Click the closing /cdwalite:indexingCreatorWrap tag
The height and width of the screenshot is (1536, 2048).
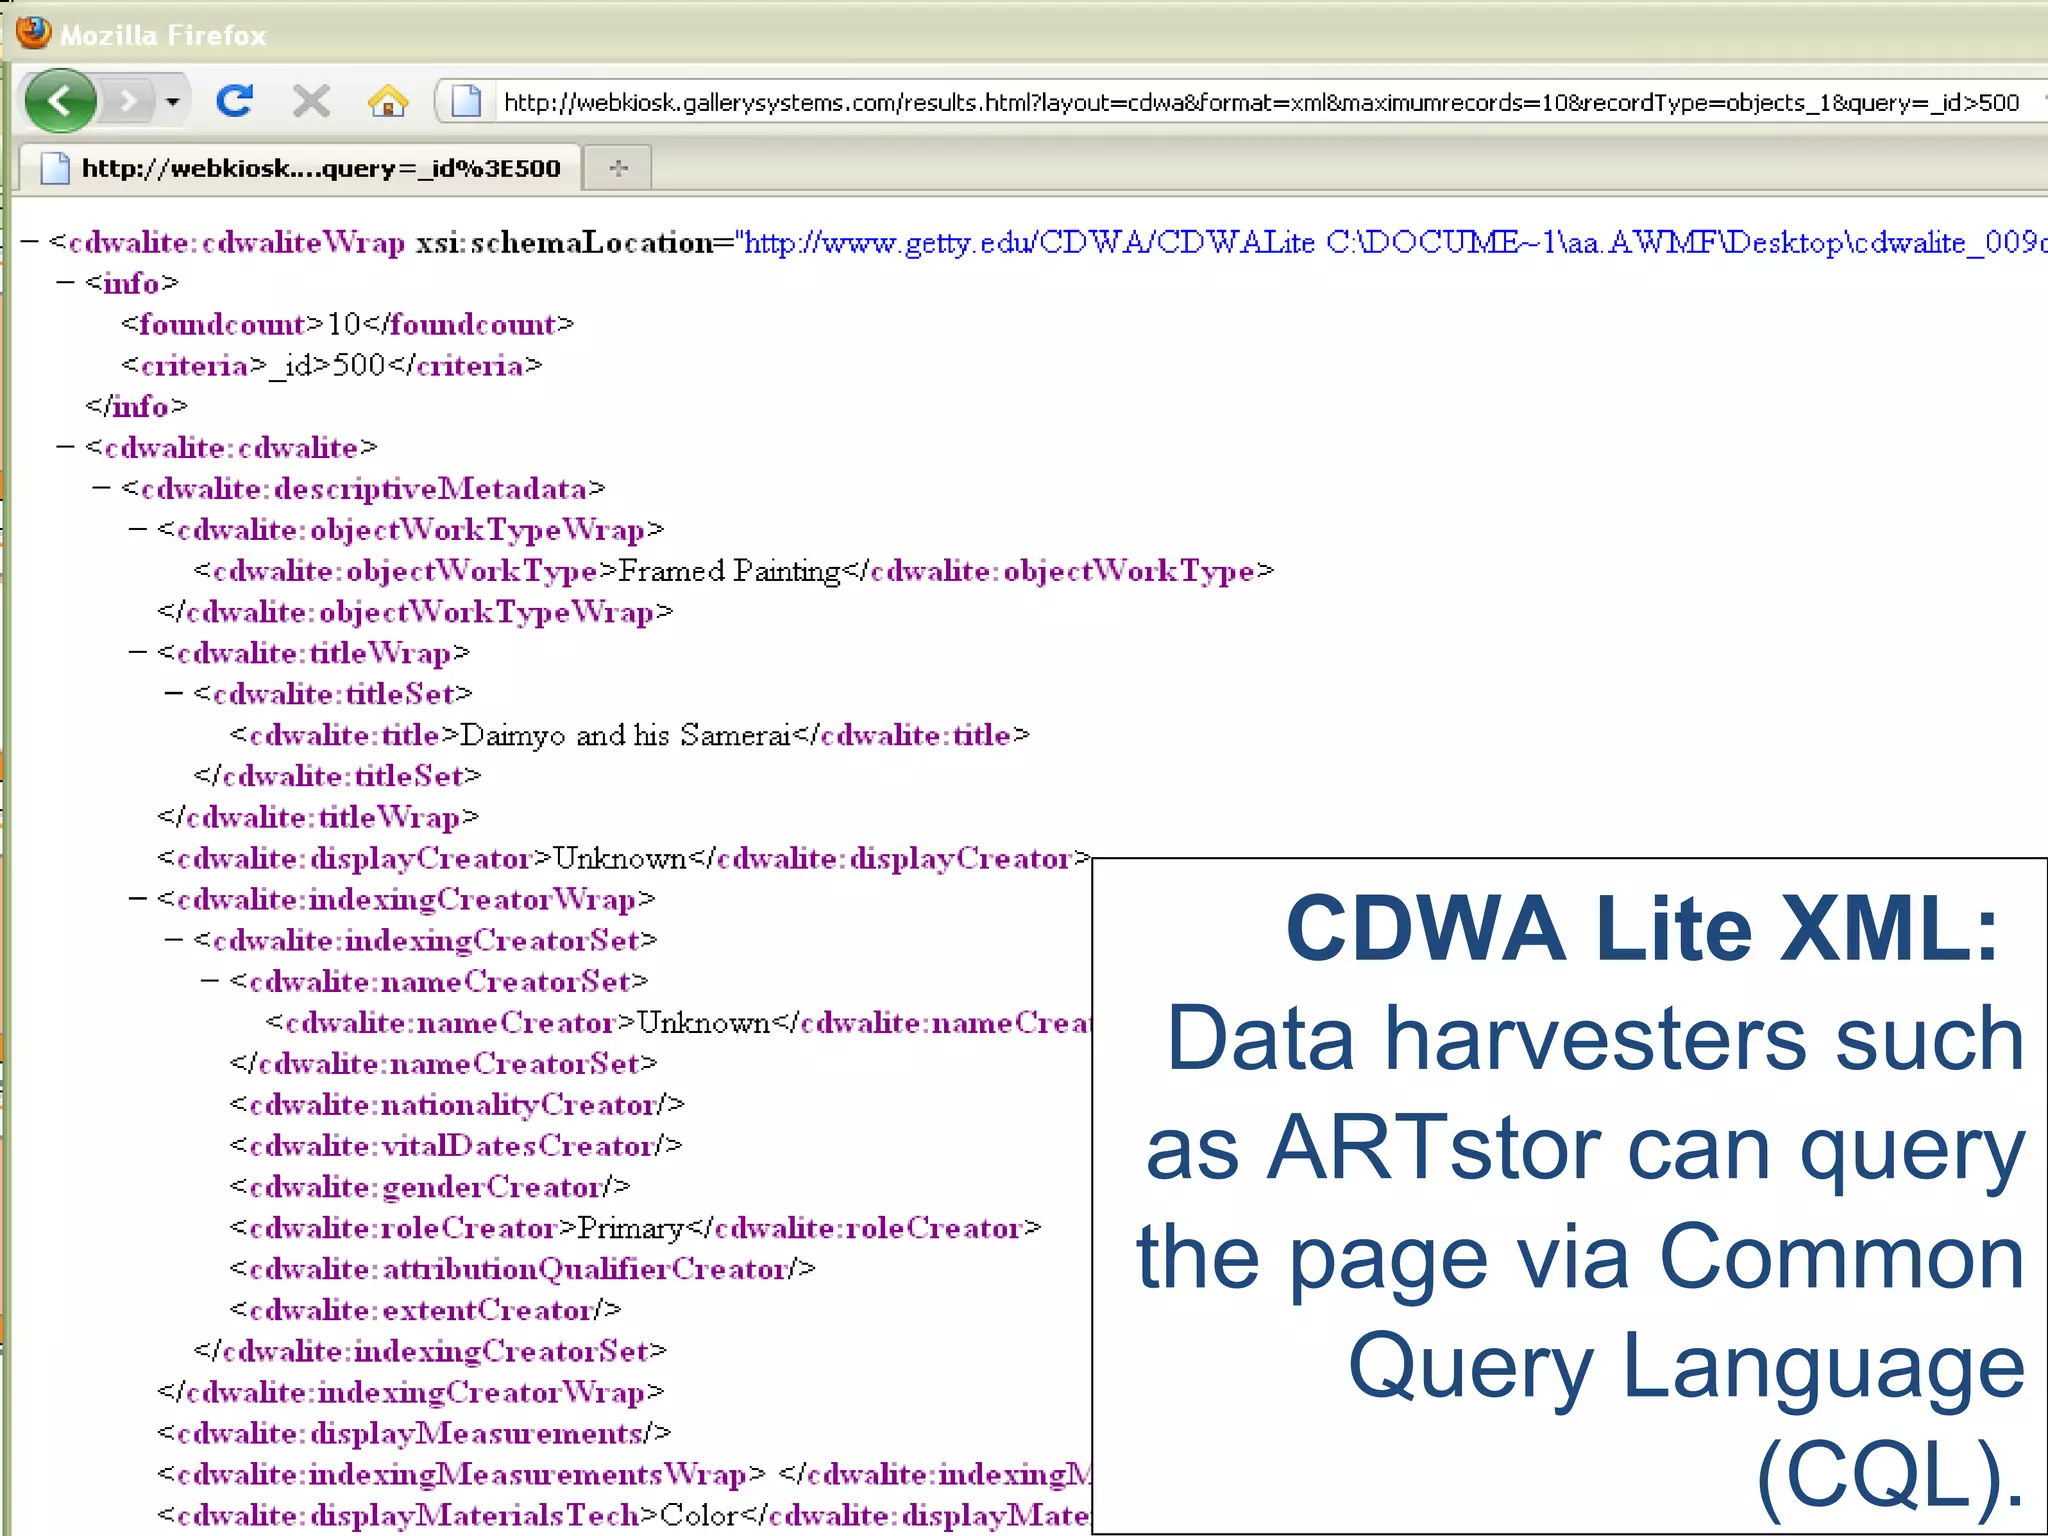(411, 1392)
